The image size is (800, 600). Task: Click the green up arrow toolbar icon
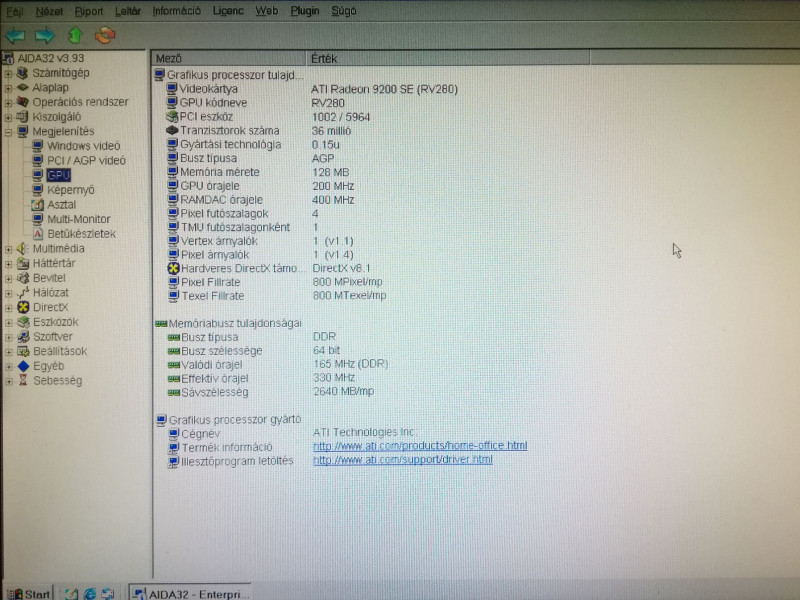coord(75,35)
